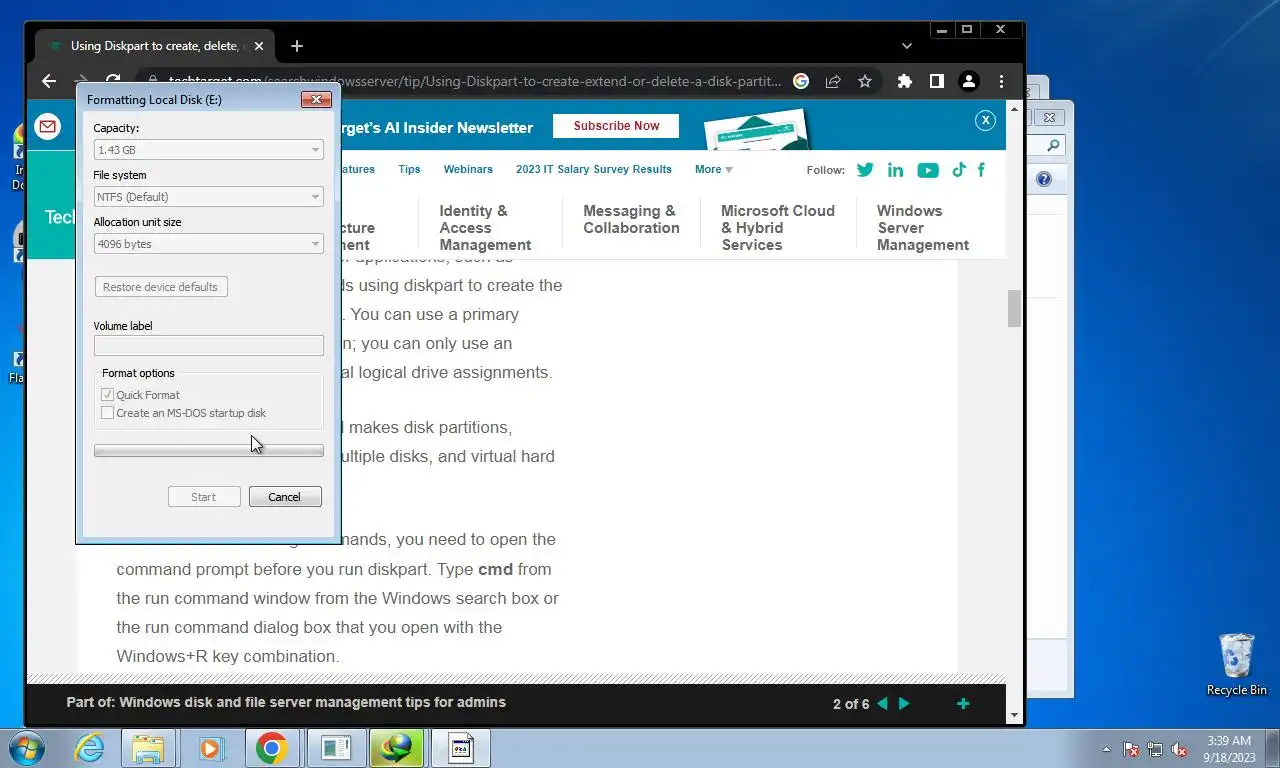The width and height of the screenshot is (1280, 768).
Task: Open Chrome three-dot menu
Action: 1001,82
